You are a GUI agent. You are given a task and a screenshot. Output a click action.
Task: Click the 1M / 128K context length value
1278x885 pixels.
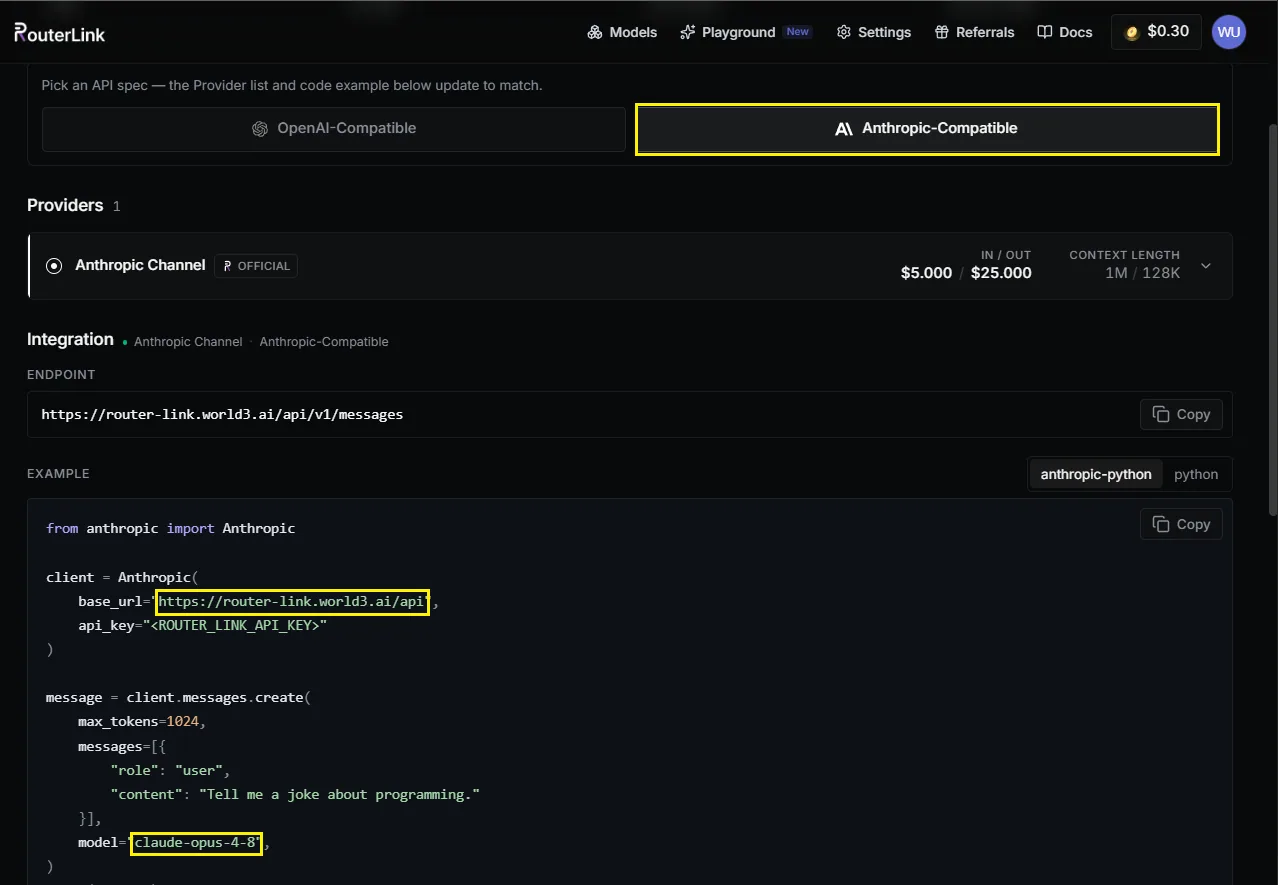(1142, 273)
